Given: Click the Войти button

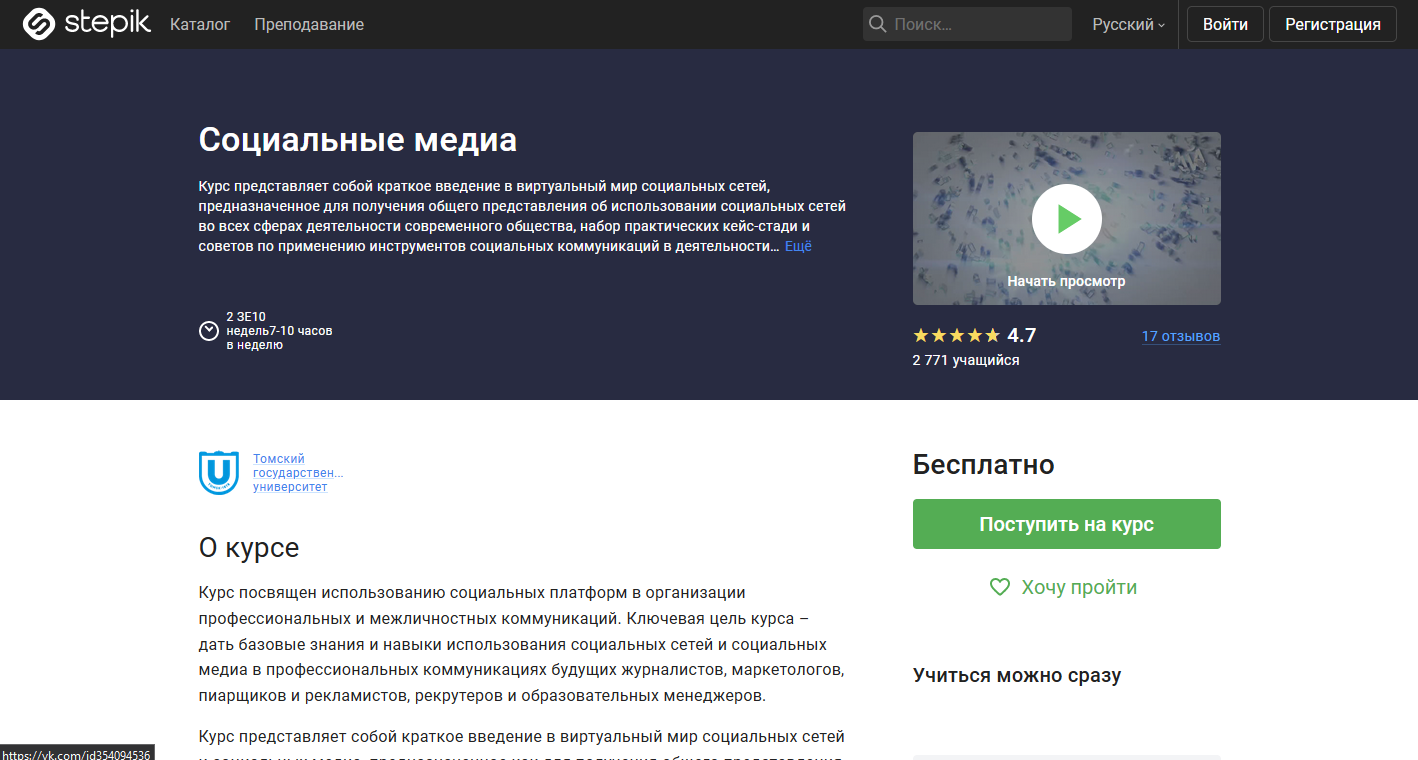Looking at the screenshot, I should coord(1224,23).
